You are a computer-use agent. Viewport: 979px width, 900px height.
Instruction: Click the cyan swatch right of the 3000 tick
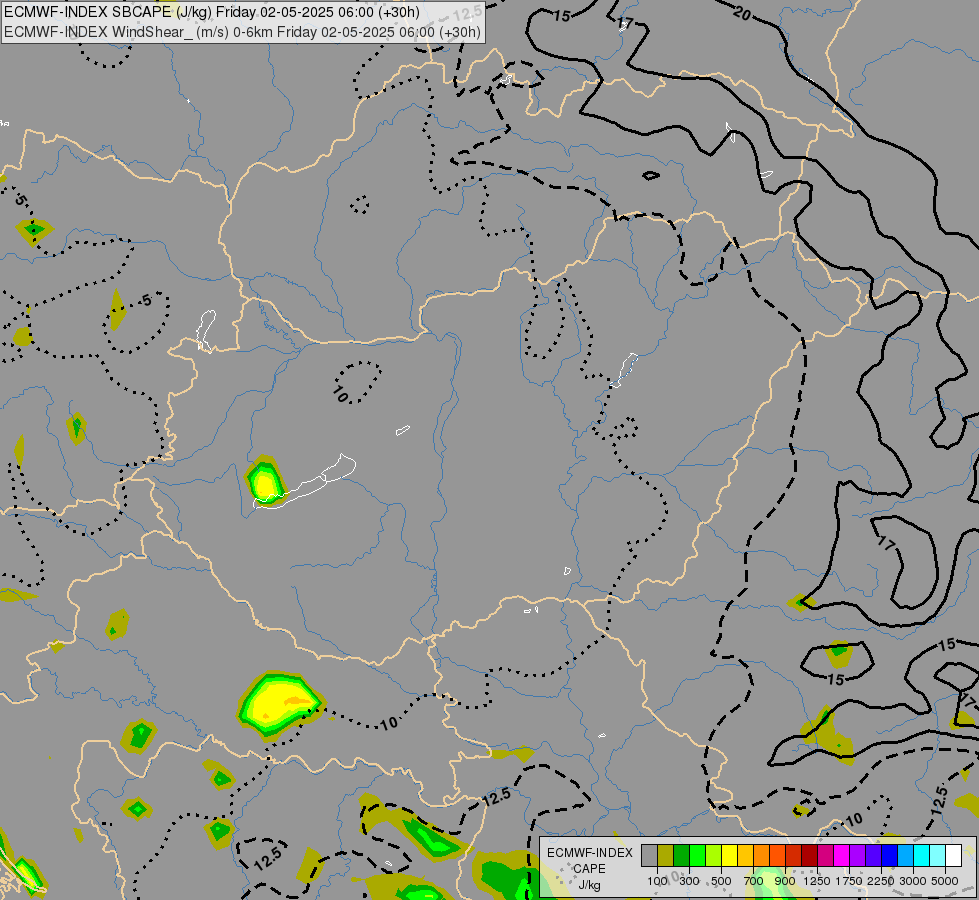coord(922,855)
